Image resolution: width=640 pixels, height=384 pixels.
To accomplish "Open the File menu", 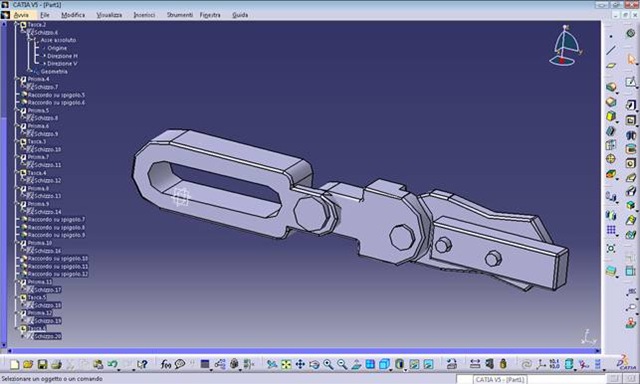I will point(45,15).
